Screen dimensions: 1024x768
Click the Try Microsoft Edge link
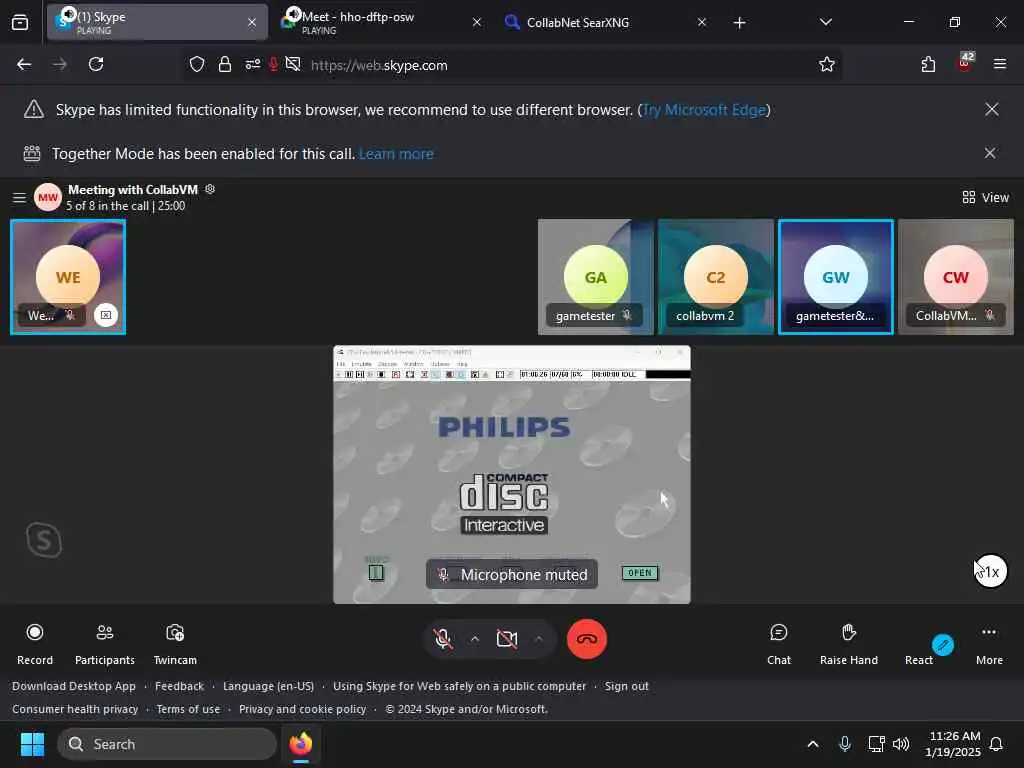704,110
